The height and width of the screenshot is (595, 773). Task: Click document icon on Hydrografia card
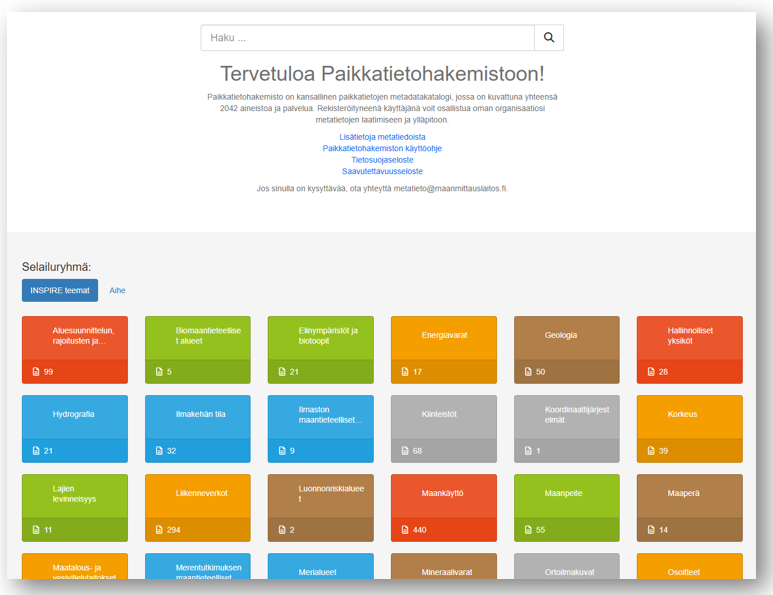pyautogui.click(x=35, y=451)
